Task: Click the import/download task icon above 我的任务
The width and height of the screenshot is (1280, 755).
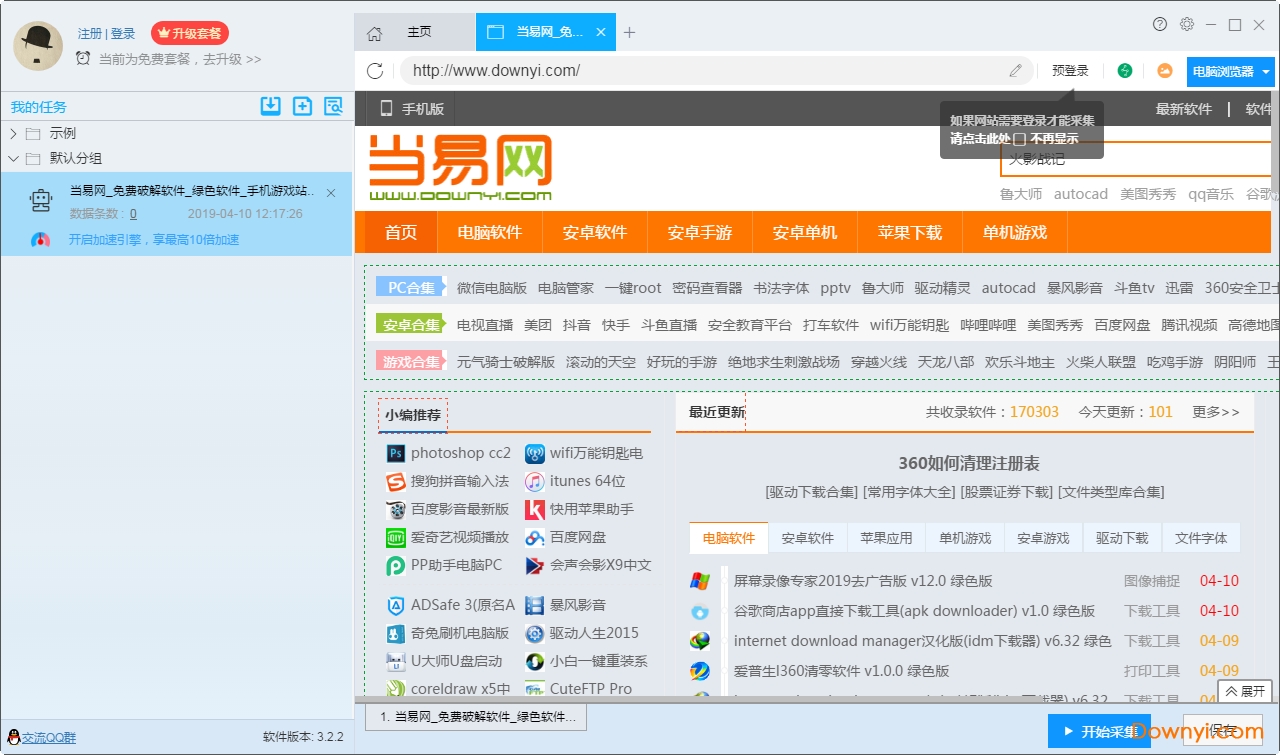Action: coord(270,106)
